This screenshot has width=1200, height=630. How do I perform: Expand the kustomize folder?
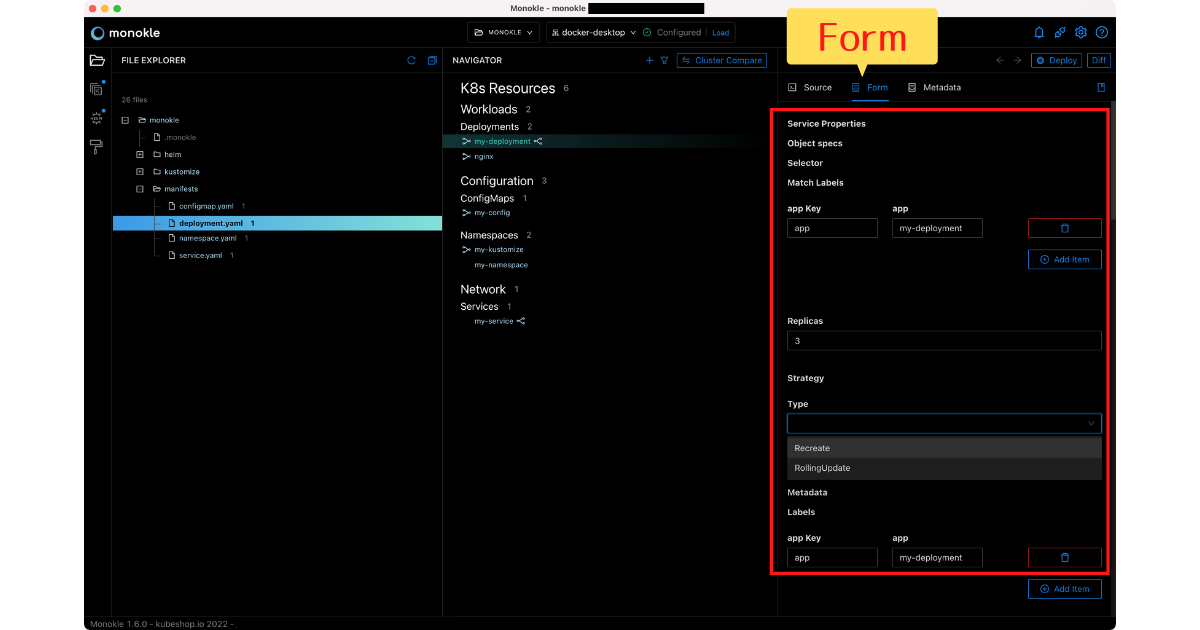coord(140,172)
